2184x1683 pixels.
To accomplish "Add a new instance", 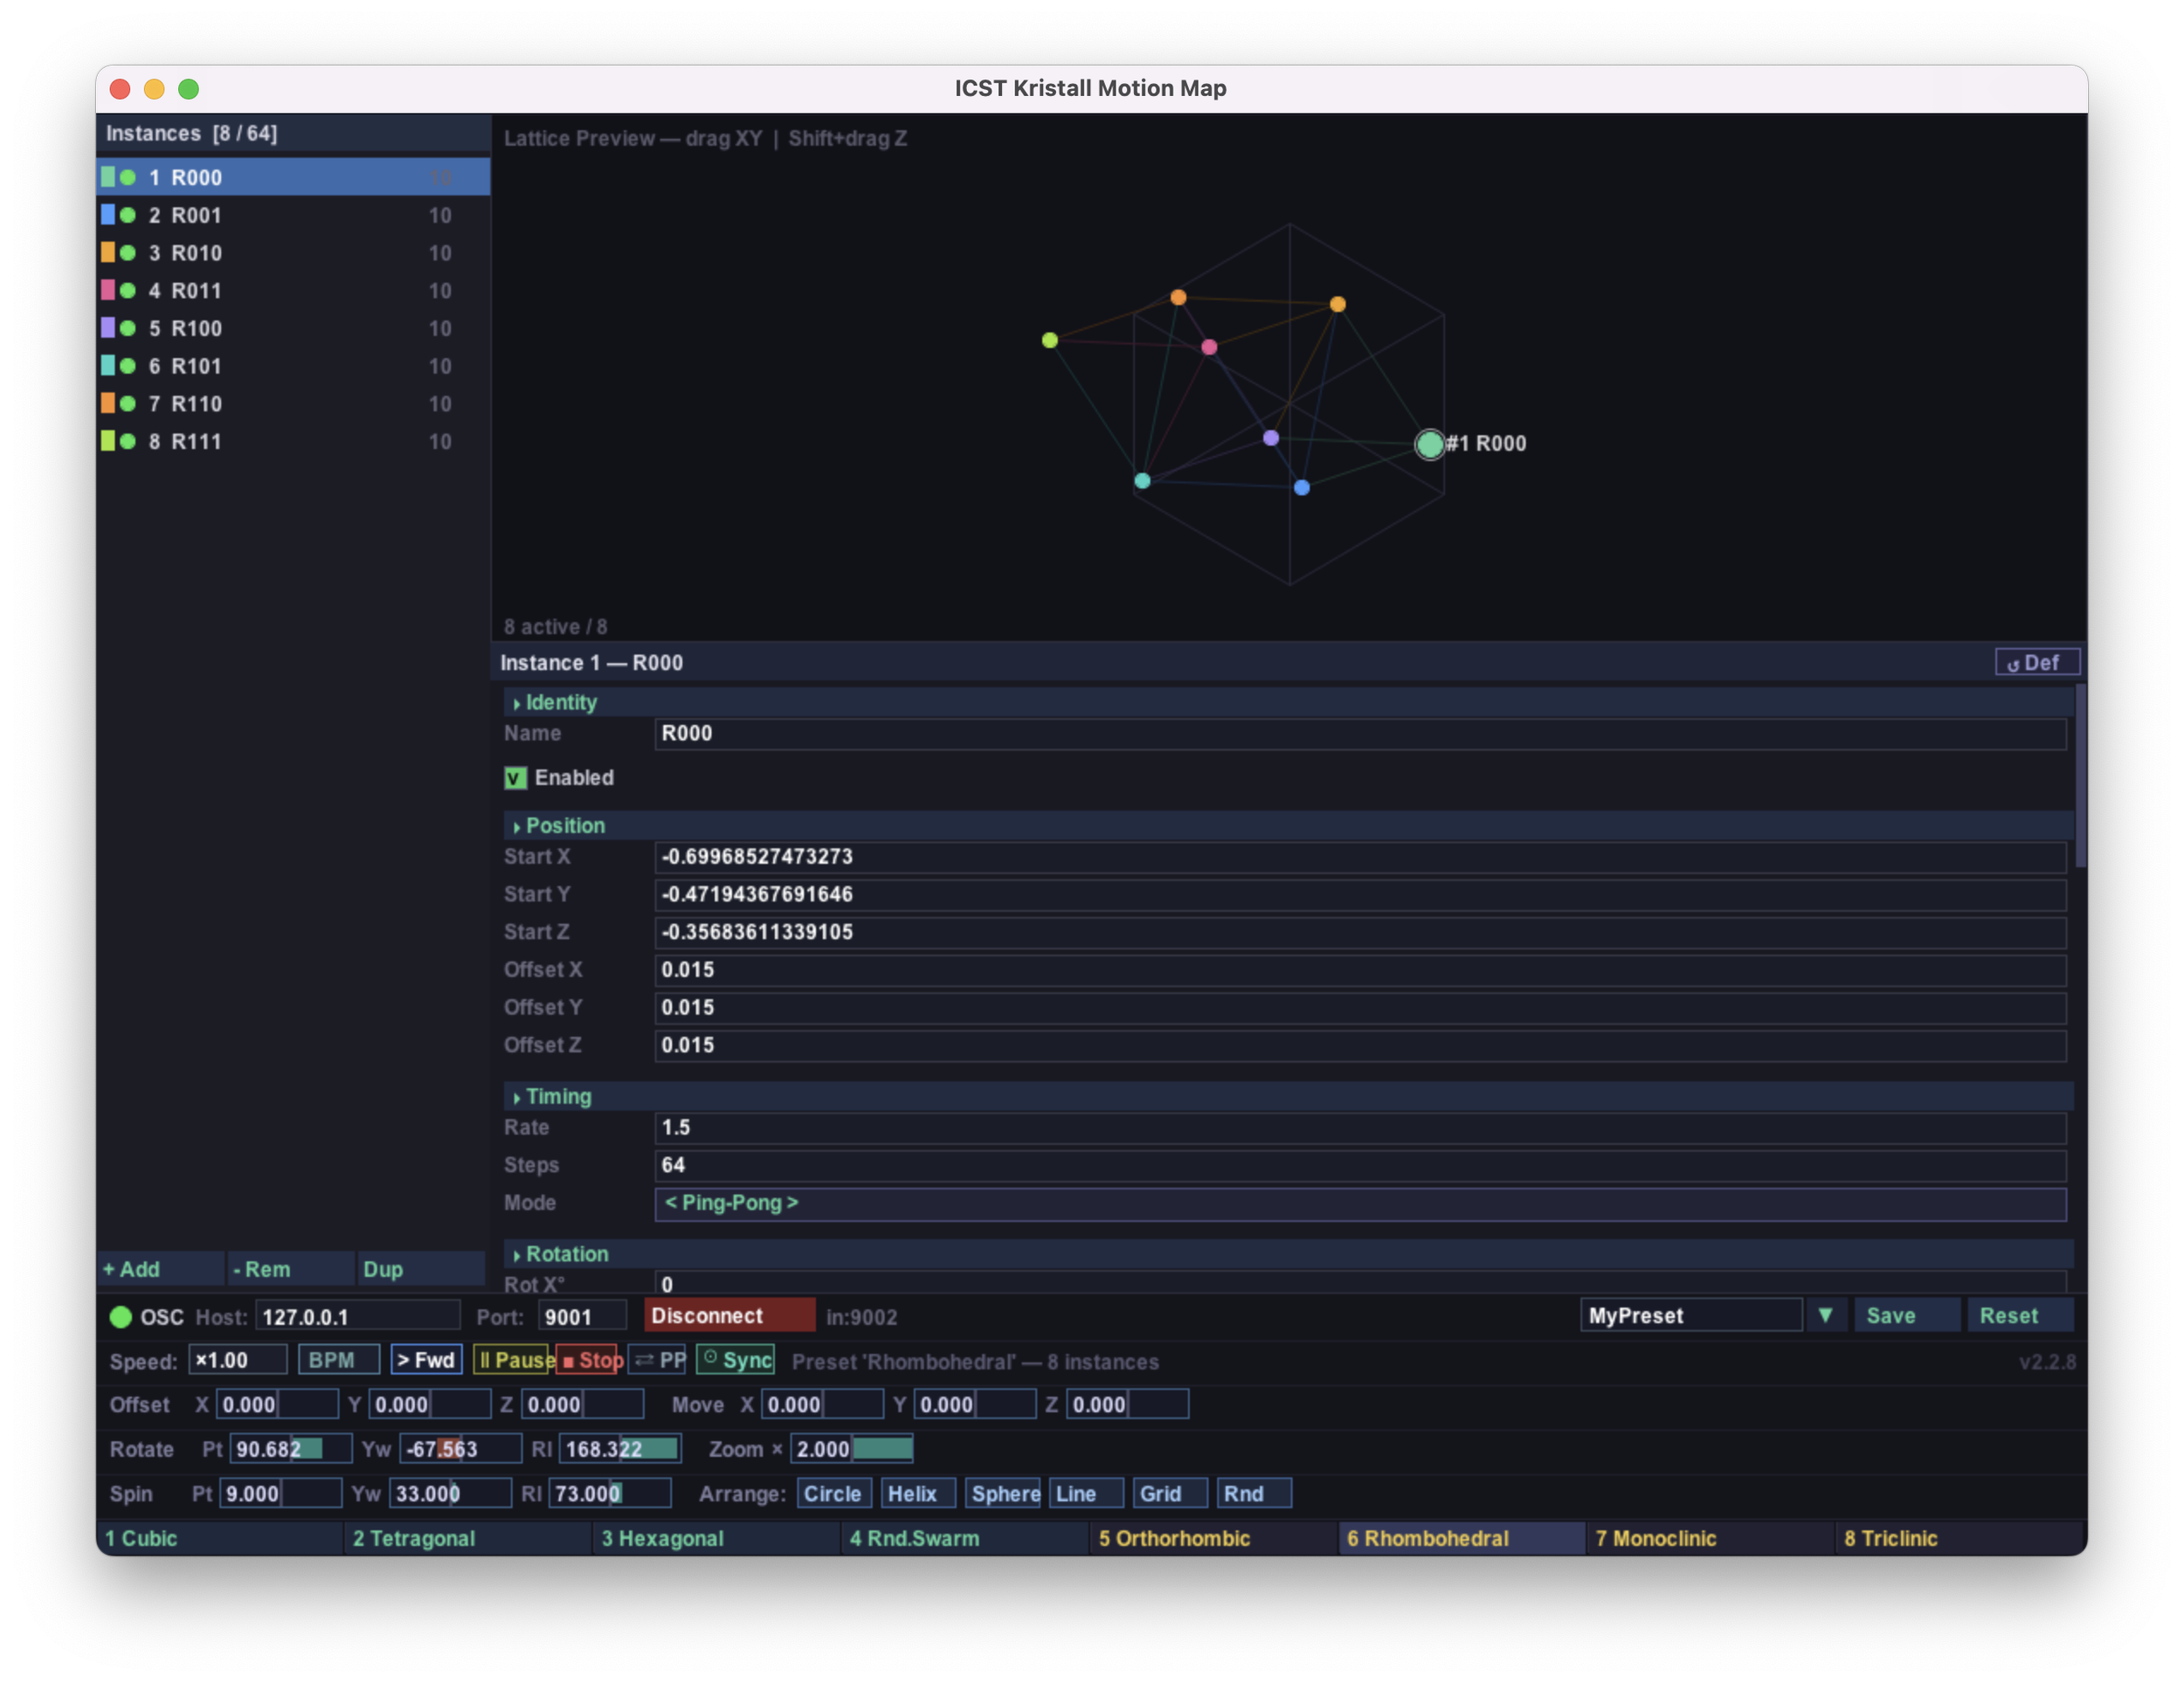I will coord(161,1269).
